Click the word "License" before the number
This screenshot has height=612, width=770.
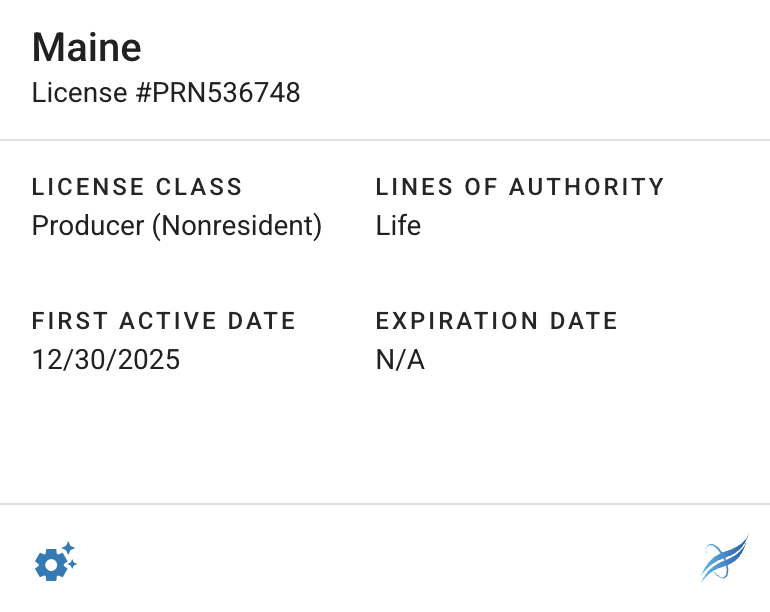[x=67, y=93]
